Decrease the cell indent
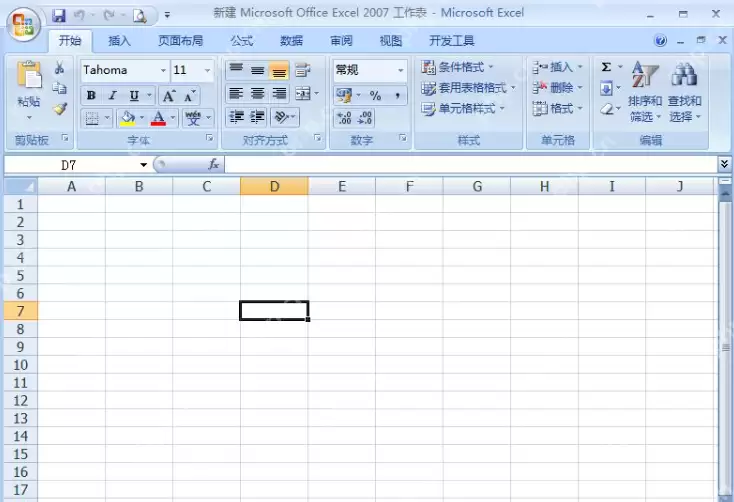The image size is (734, 502). [x=236, y=117]
